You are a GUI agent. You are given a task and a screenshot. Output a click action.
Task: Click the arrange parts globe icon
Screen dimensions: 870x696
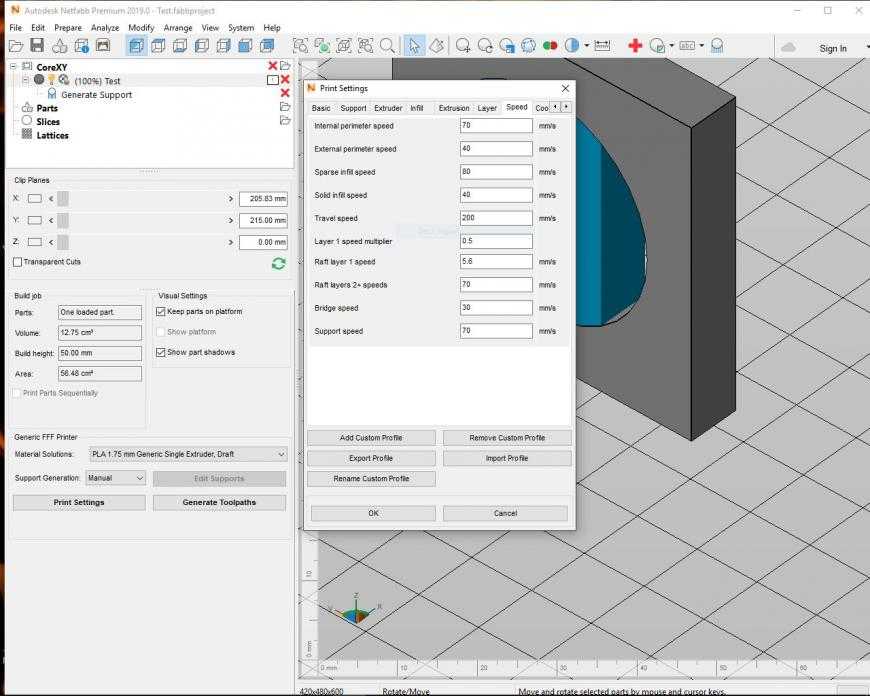coord(528,46)
